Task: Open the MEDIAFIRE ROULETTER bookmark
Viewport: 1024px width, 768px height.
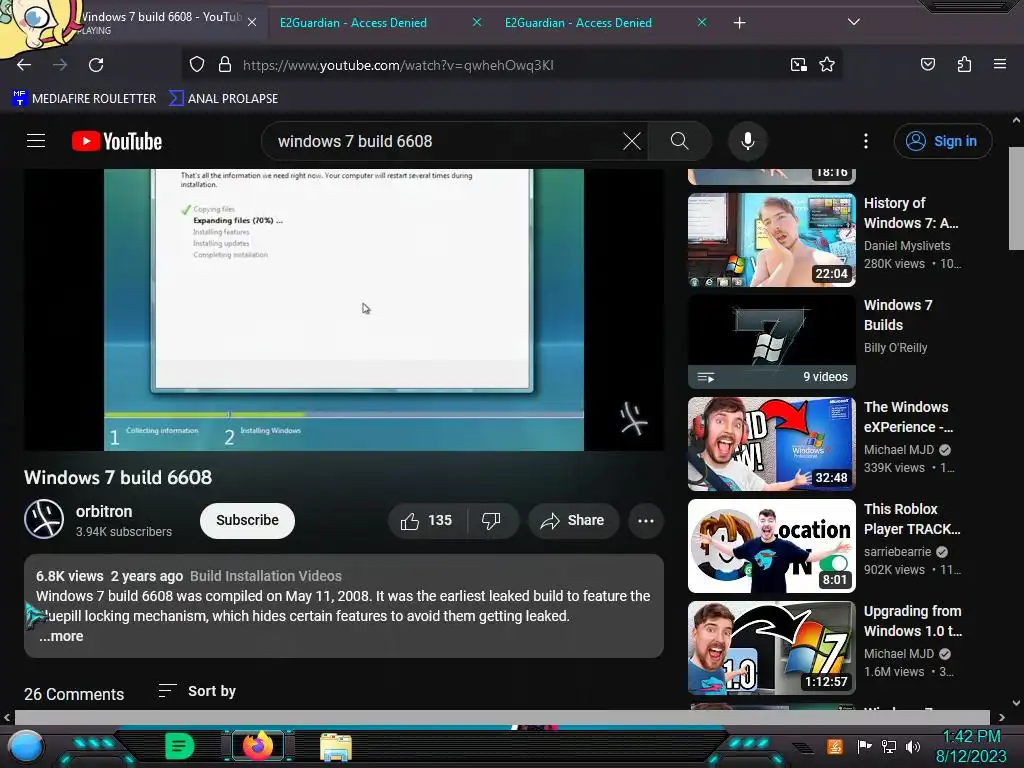Action: (x=84, y=99)
